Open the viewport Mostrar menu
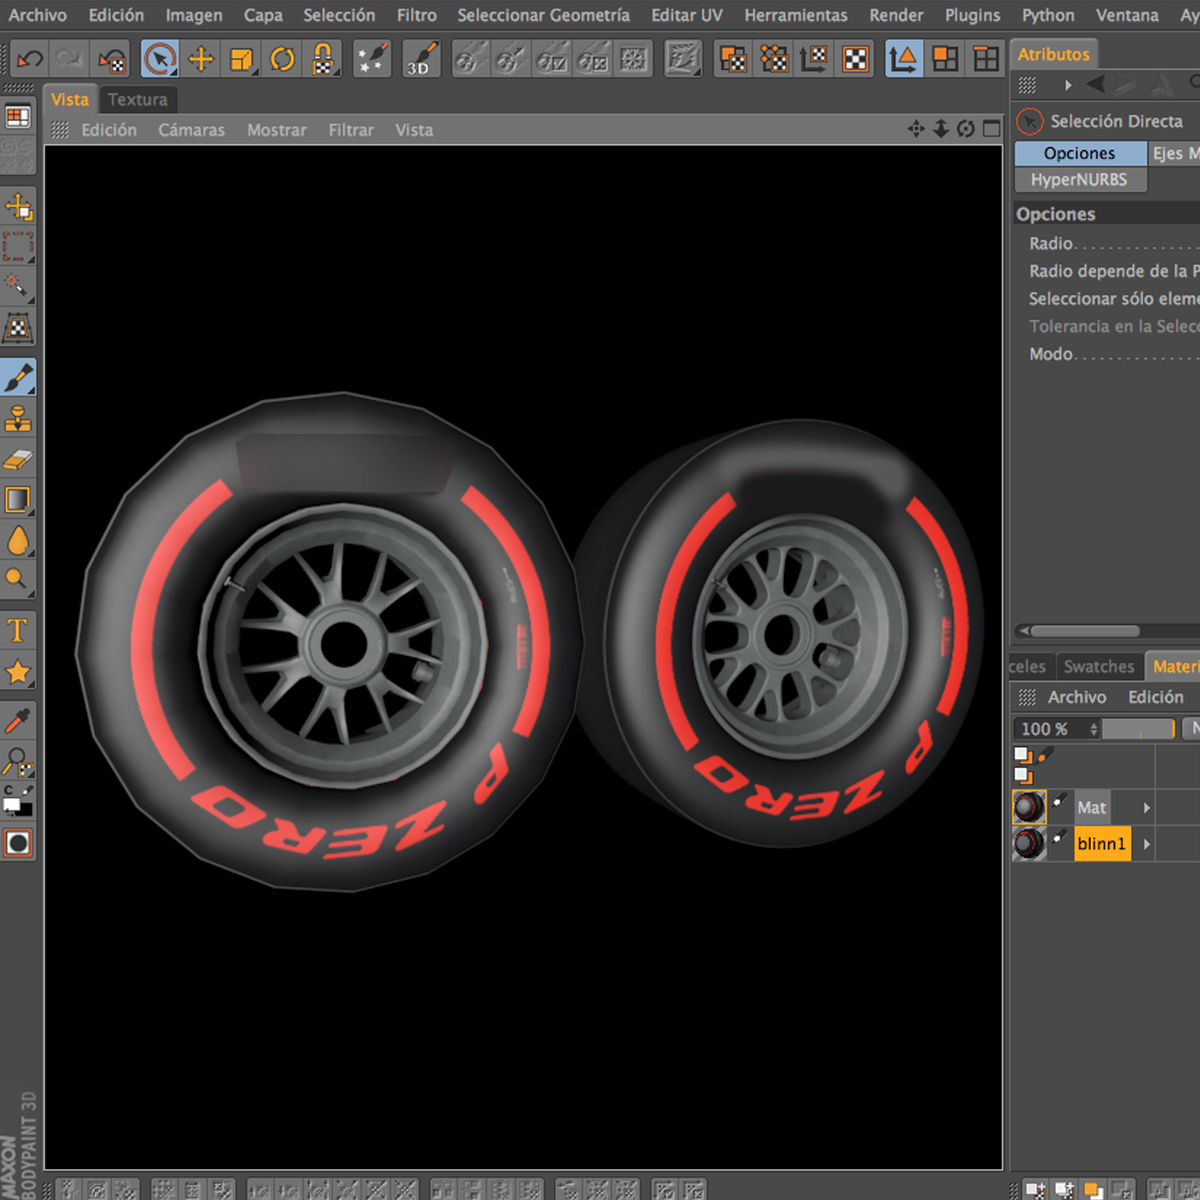The height and width of the screenshot is (1200, 1200). (x=277, y=130)
